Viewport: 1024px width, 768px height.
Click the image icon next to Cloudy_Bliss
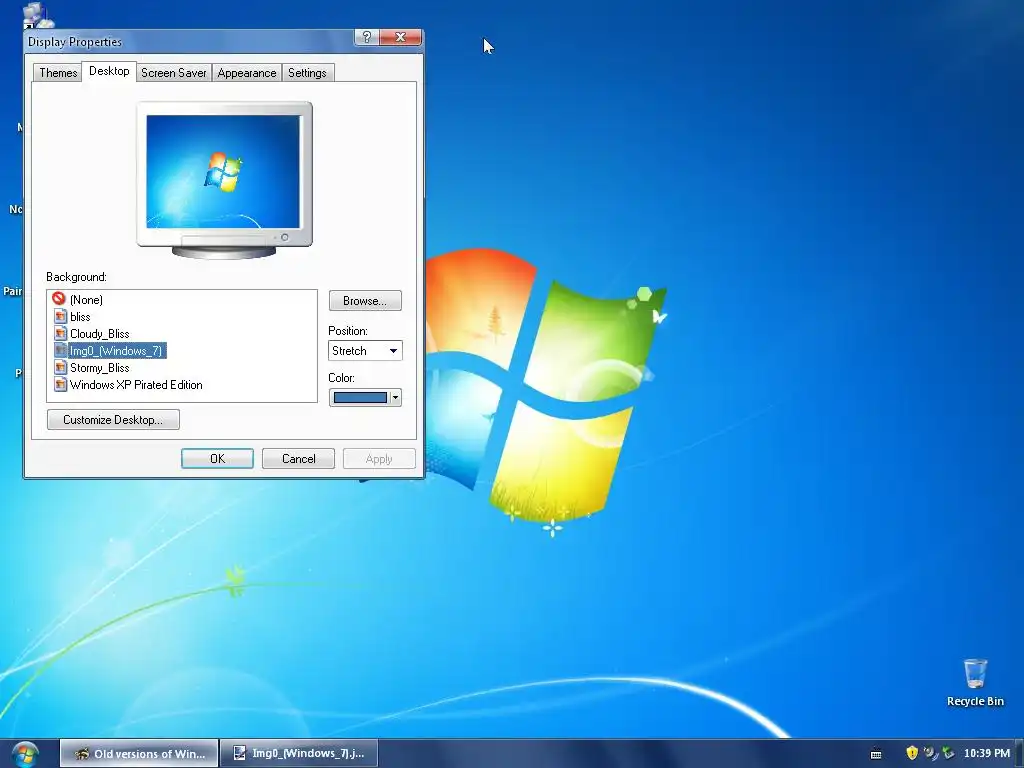(60, 334)
